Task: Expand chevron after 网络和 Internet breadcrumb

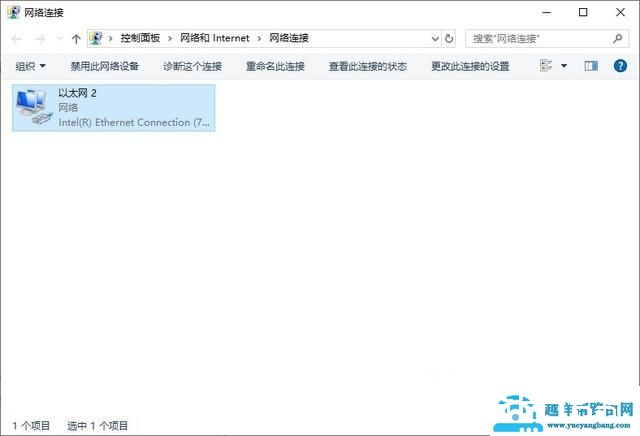Action: pyautogui.click(x=259, y=39)
